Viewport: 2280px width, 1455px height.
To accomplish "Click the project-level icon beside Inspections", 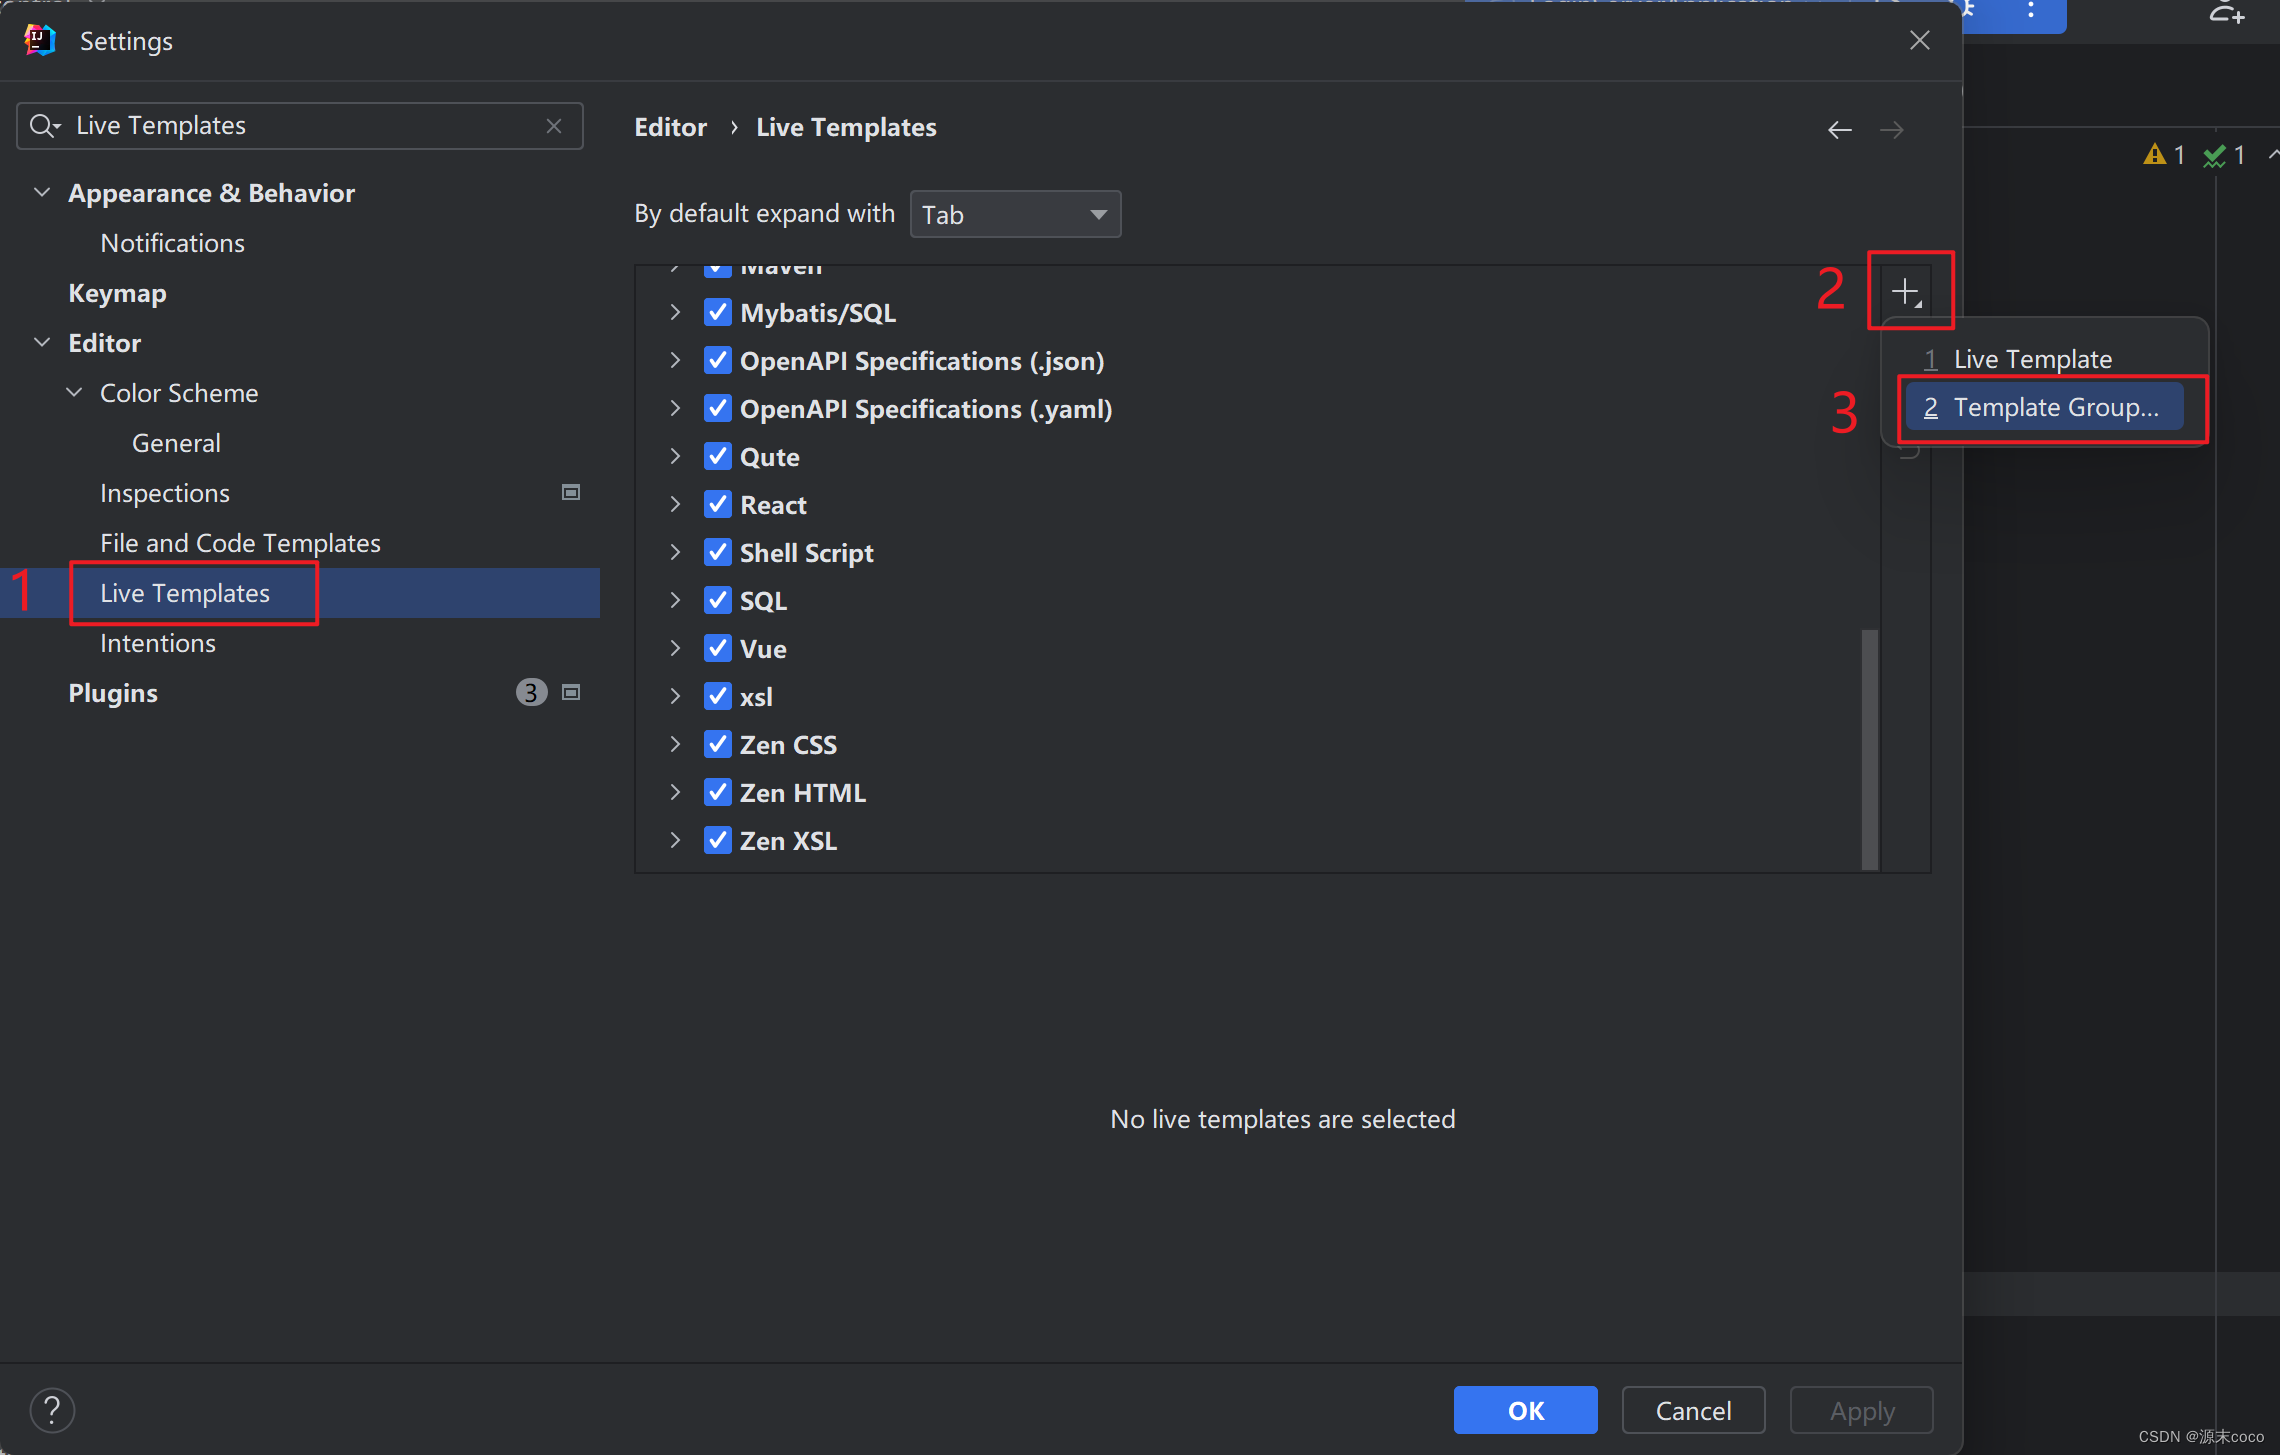I will click(x=571, y=492).
